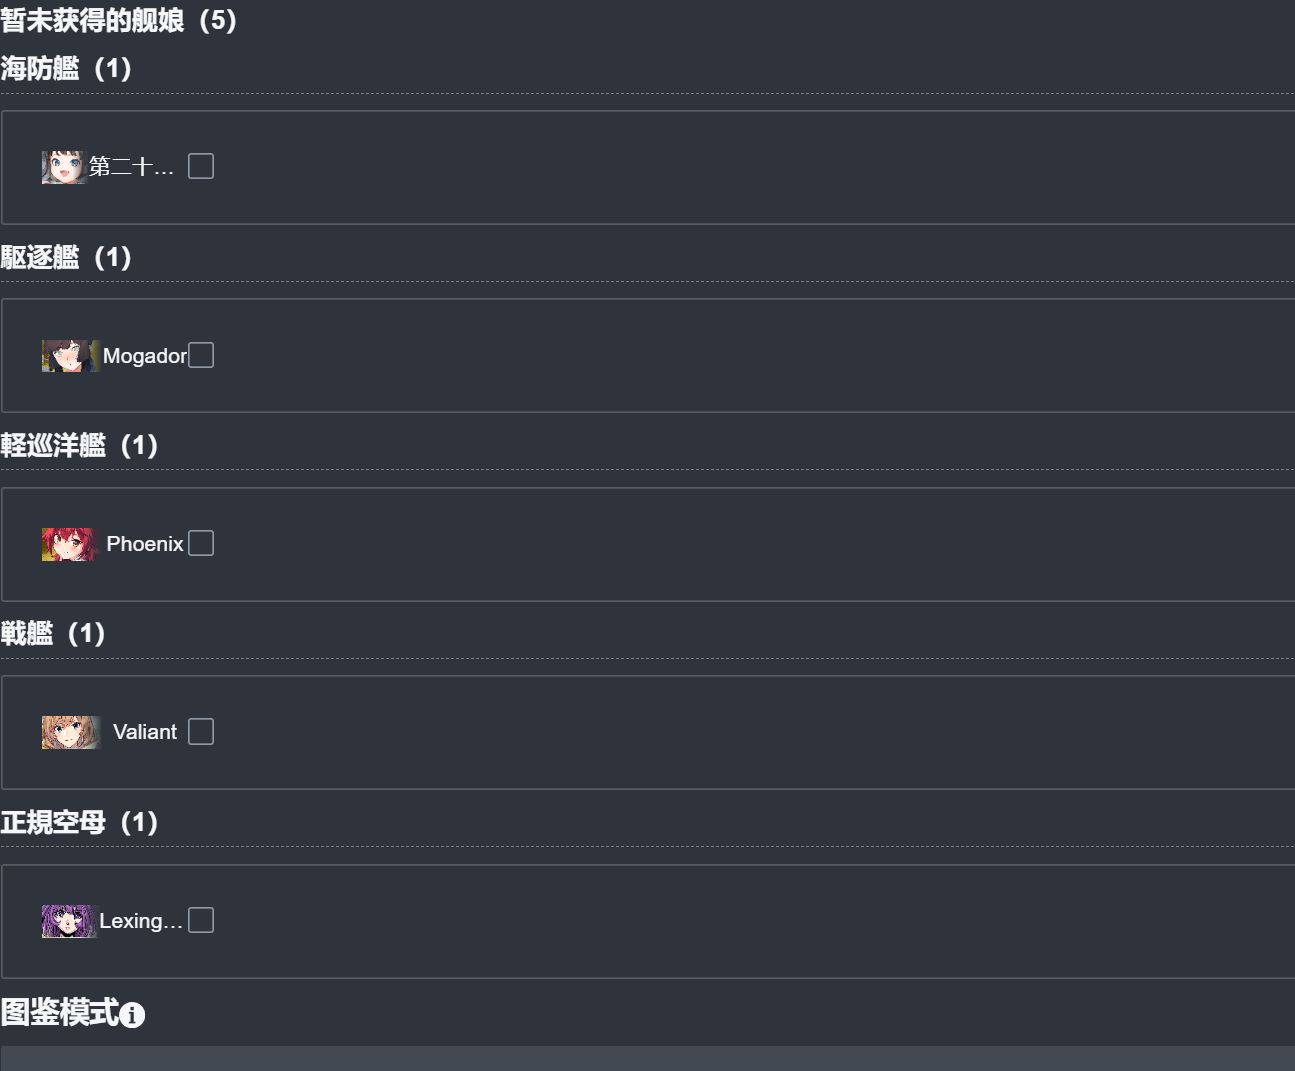Image resolution: width=1295 pixels, height=1071 pixels.
Task: Select the 戦艦 (1) category heading
Action: click(x=53, y=633)
